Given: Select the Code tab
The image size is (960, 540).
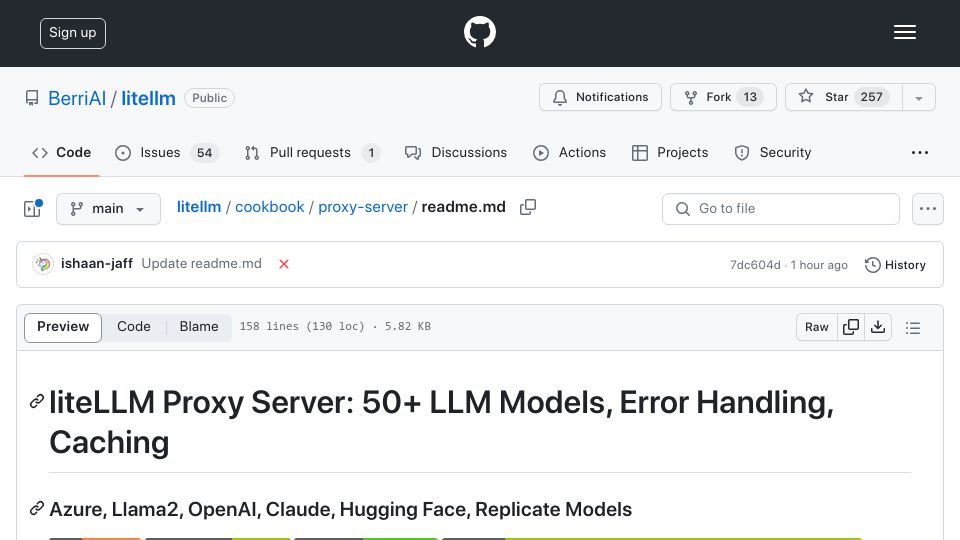Looking at the screenshot, I should pyautogui.click(x=62, y=152).
